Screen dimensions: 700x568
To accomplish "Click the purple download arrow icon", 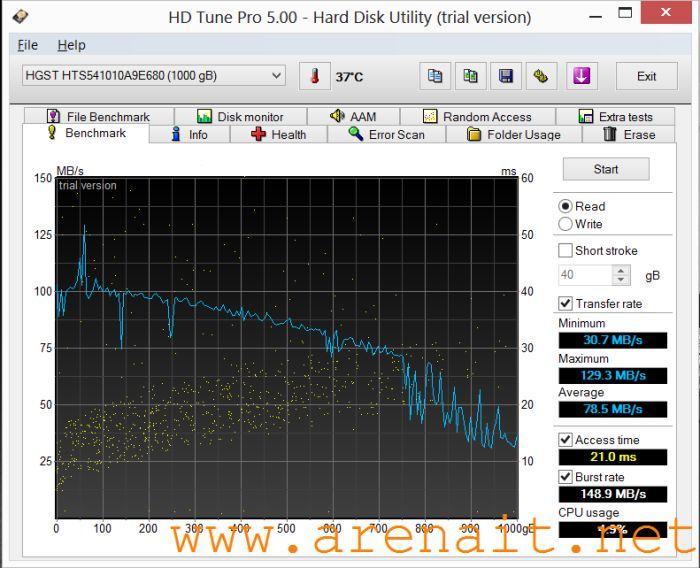I will (x=582, y=76).
